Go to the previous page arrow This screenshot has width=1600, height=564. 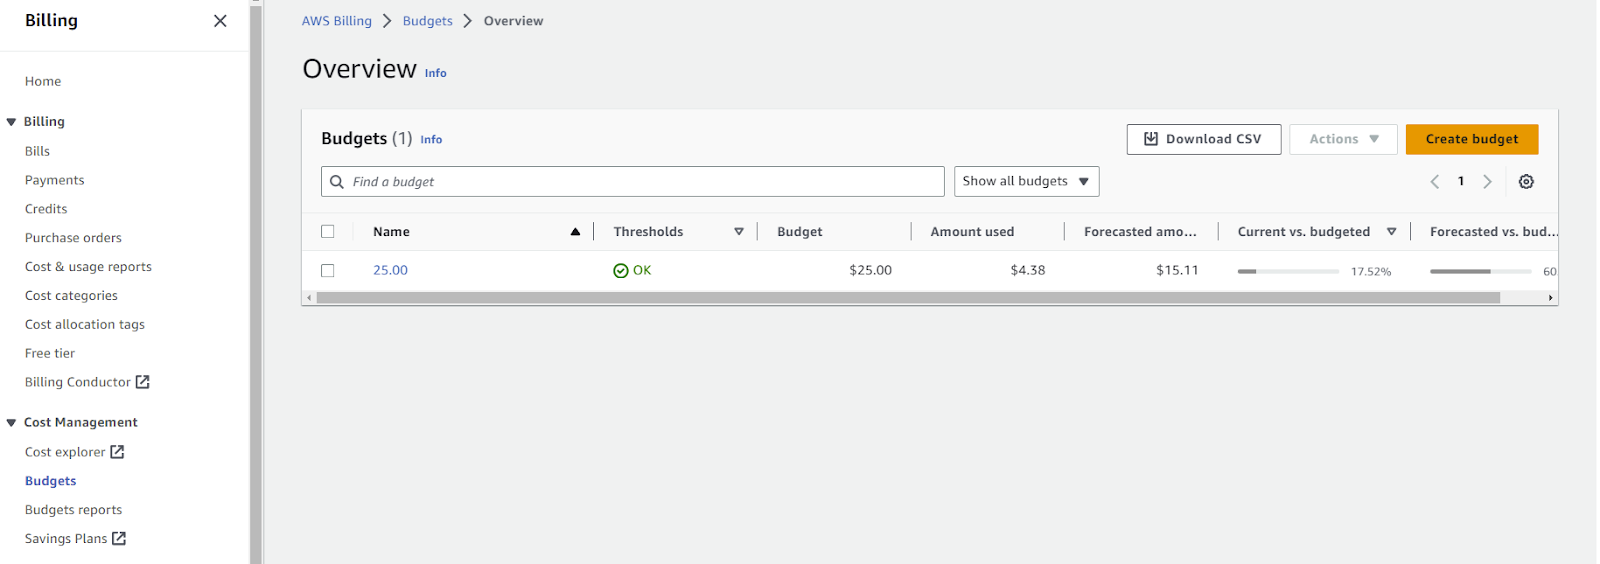tap(1435, 182)
